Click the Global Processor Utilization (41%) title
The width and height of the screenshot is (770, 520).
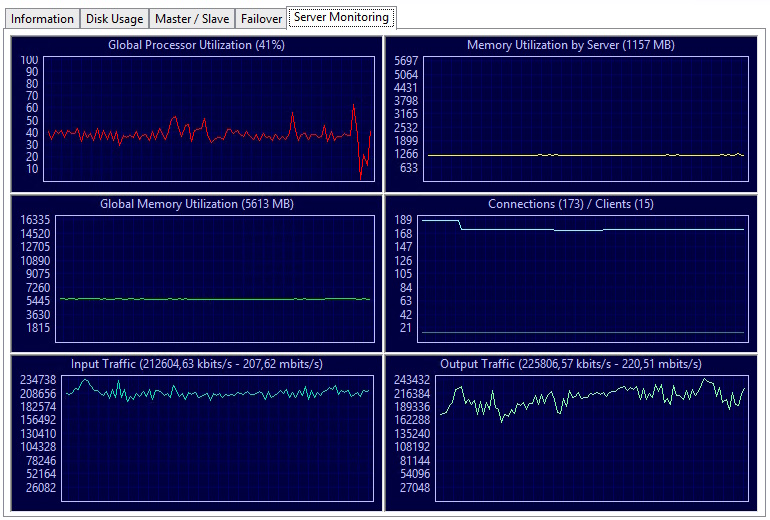coord(196,45)
